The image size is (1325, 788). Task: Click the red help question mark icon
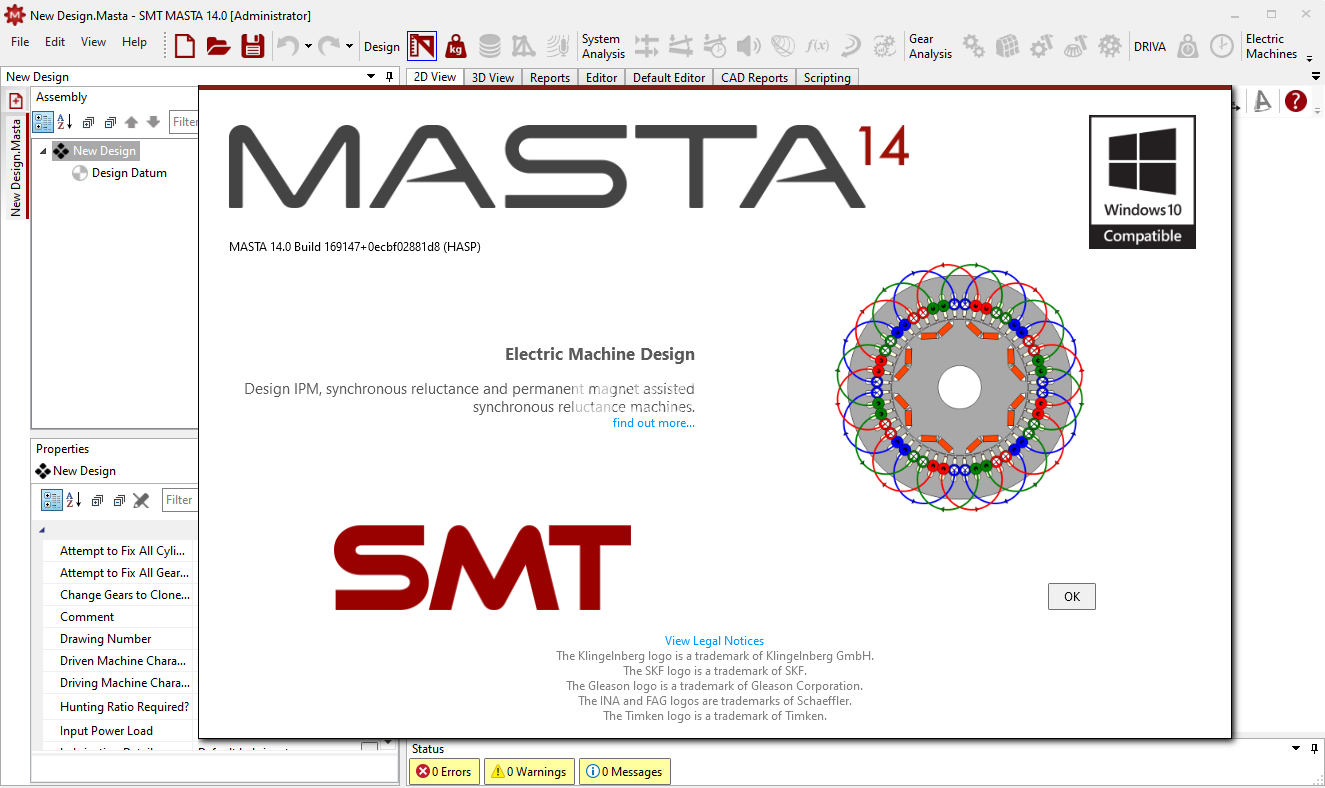coord(1296,101)
